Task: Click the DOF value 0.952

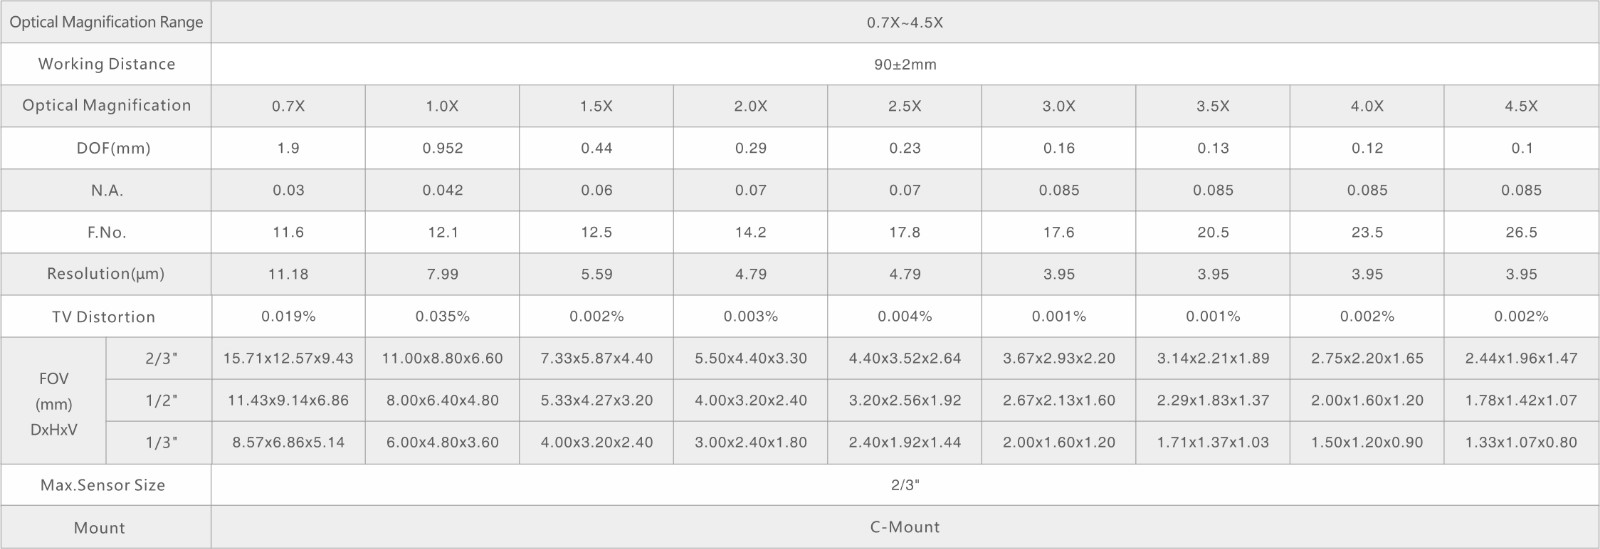Action: click(x=443, y=148)
